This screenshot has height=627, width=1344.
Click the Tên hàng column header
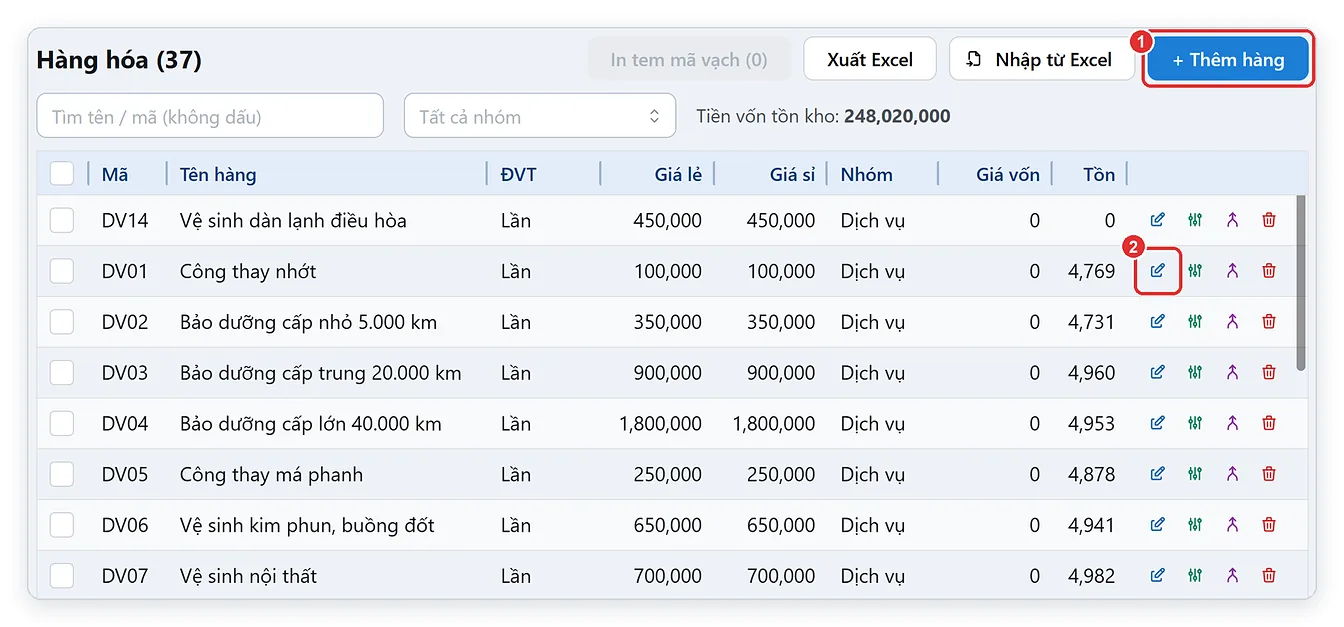tap(218, 174)
